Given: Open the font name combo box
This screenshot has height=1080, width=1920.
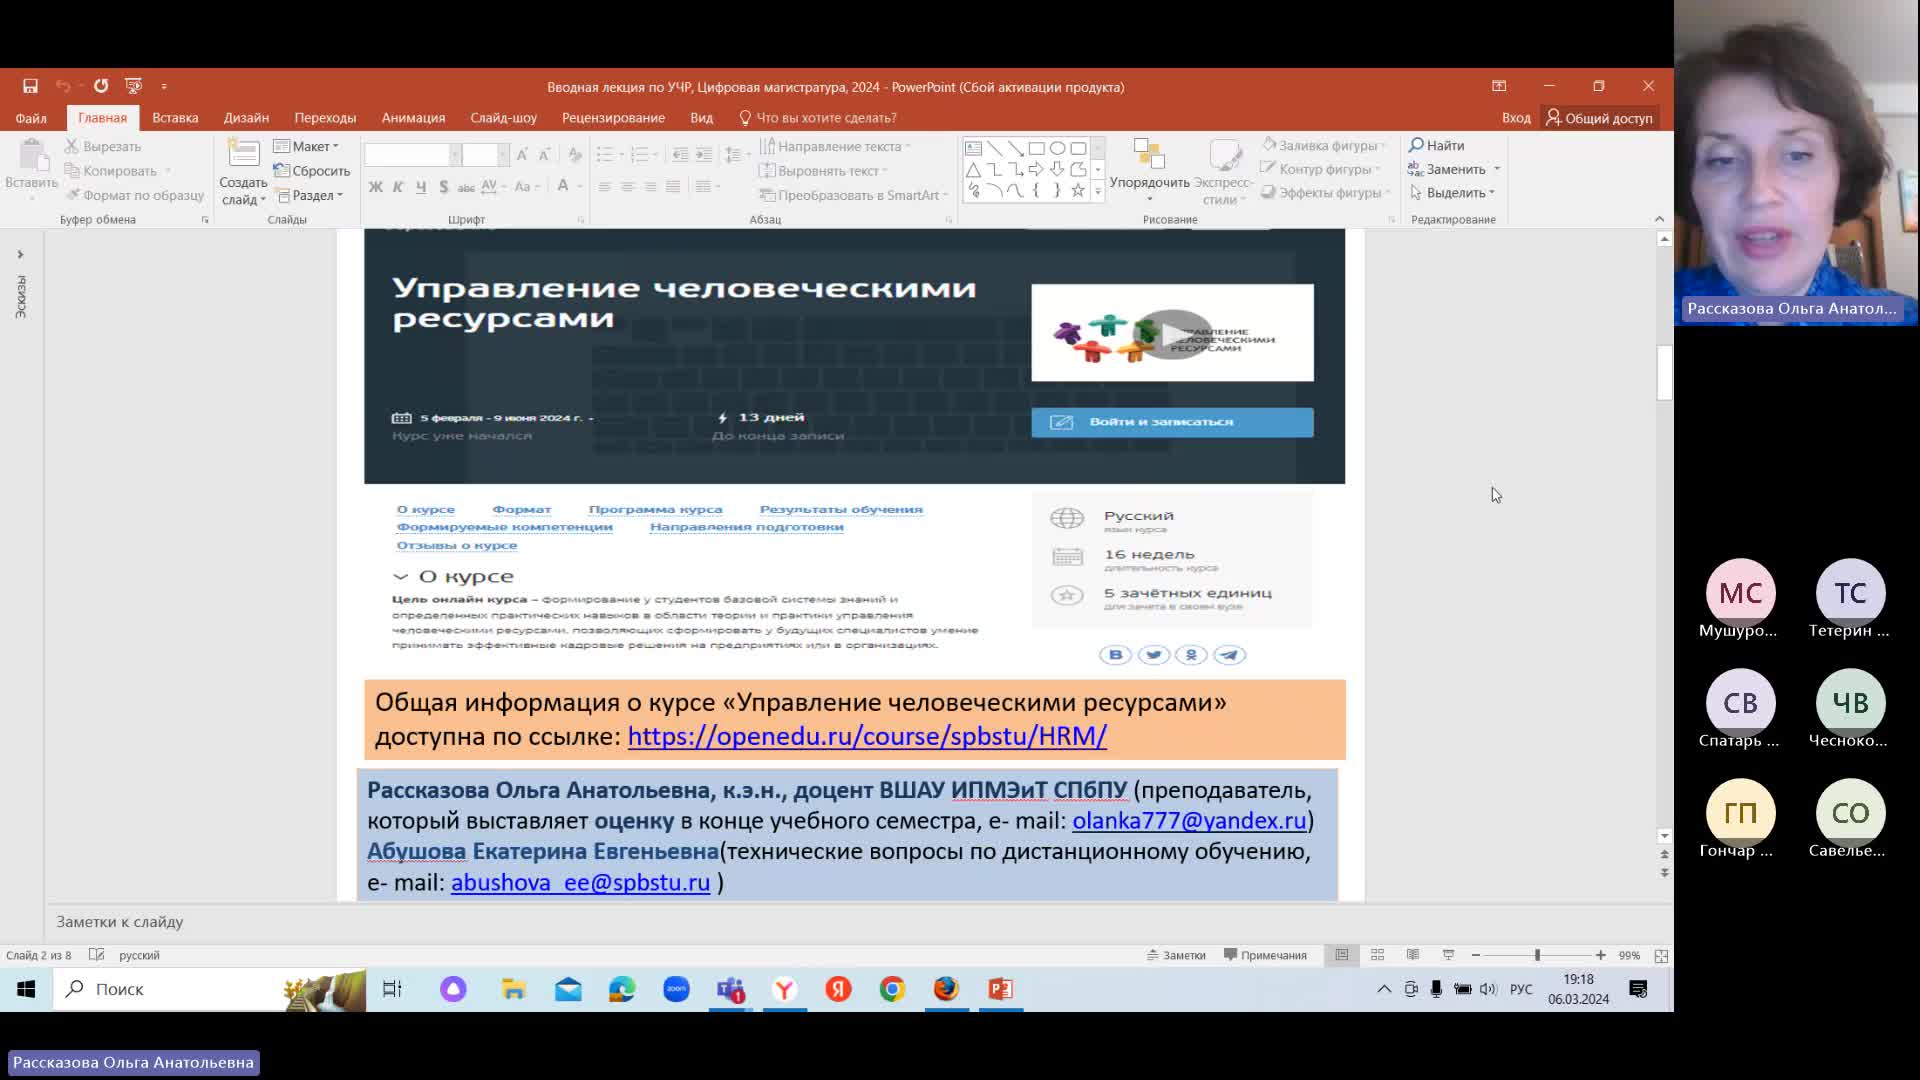Looking at the screenshot, I should click(412, 154).
